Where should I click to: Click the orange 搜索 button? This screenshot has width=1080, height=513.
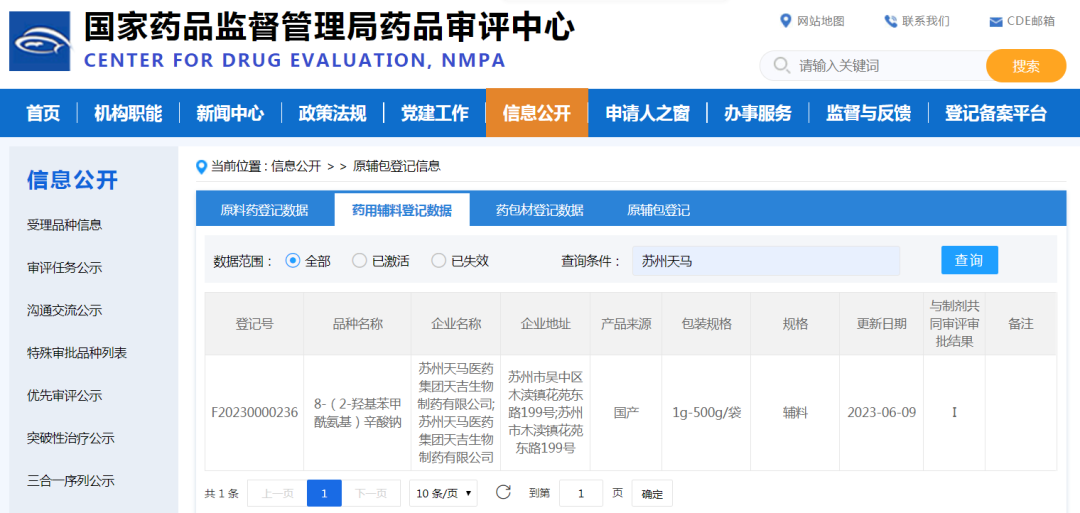[1025, 66]
